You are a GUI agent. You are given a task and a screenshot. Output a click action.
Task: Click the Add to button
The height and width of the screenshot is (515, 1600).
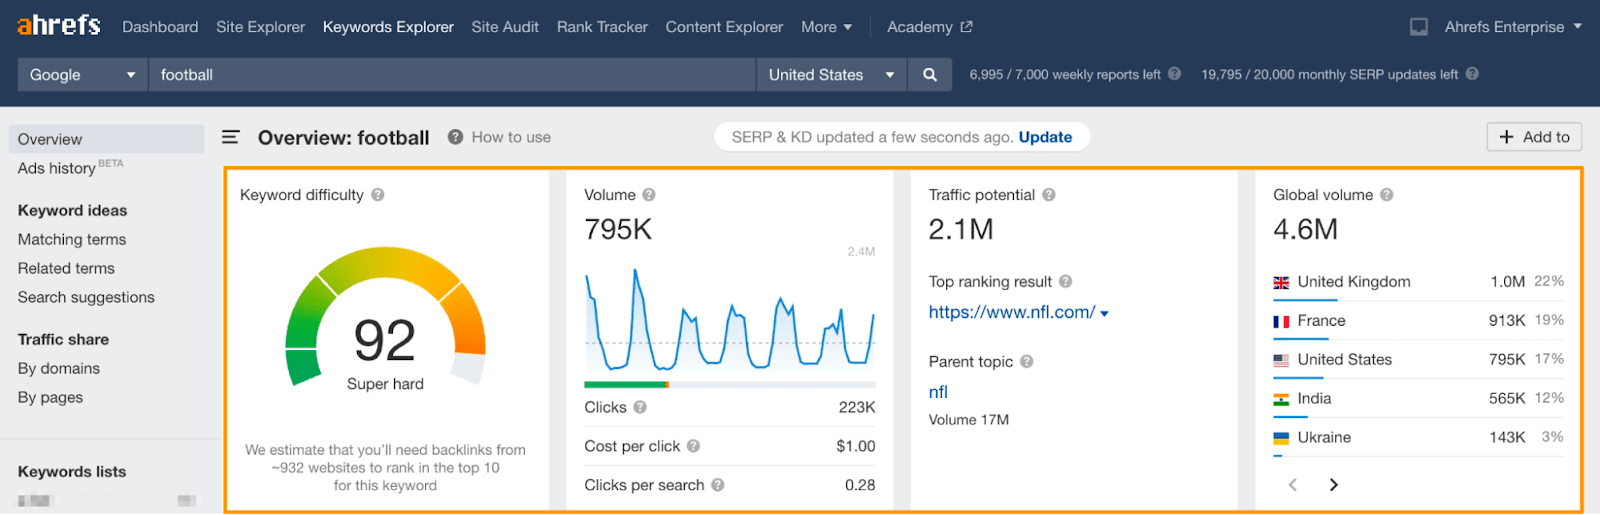pos(1535,137)
